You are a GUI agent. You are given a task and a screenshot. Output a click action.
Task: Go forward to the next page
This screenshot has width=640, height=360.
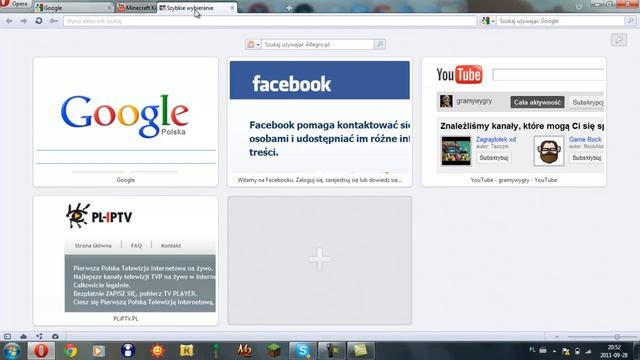[24, 21]
